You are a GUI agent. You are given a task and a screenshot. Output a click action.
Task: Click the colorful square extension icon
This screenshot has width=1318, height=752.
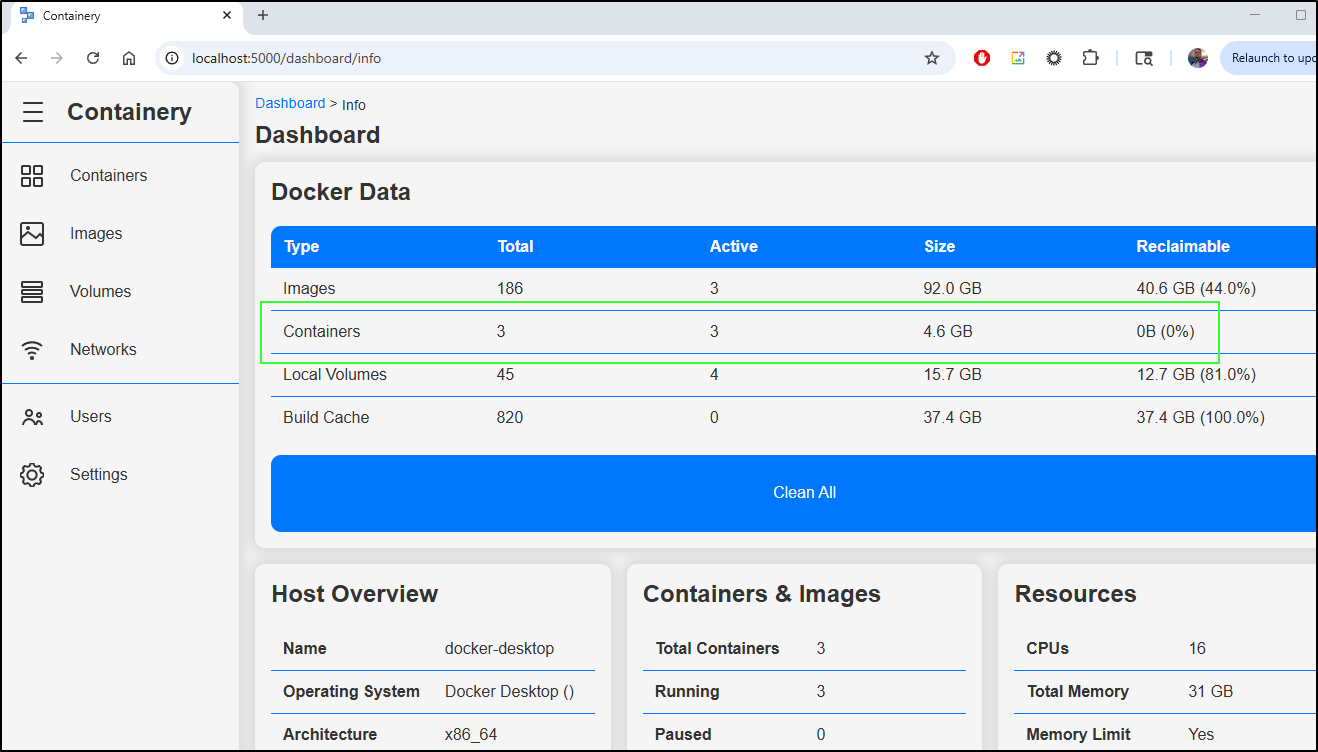[1018, 58]
